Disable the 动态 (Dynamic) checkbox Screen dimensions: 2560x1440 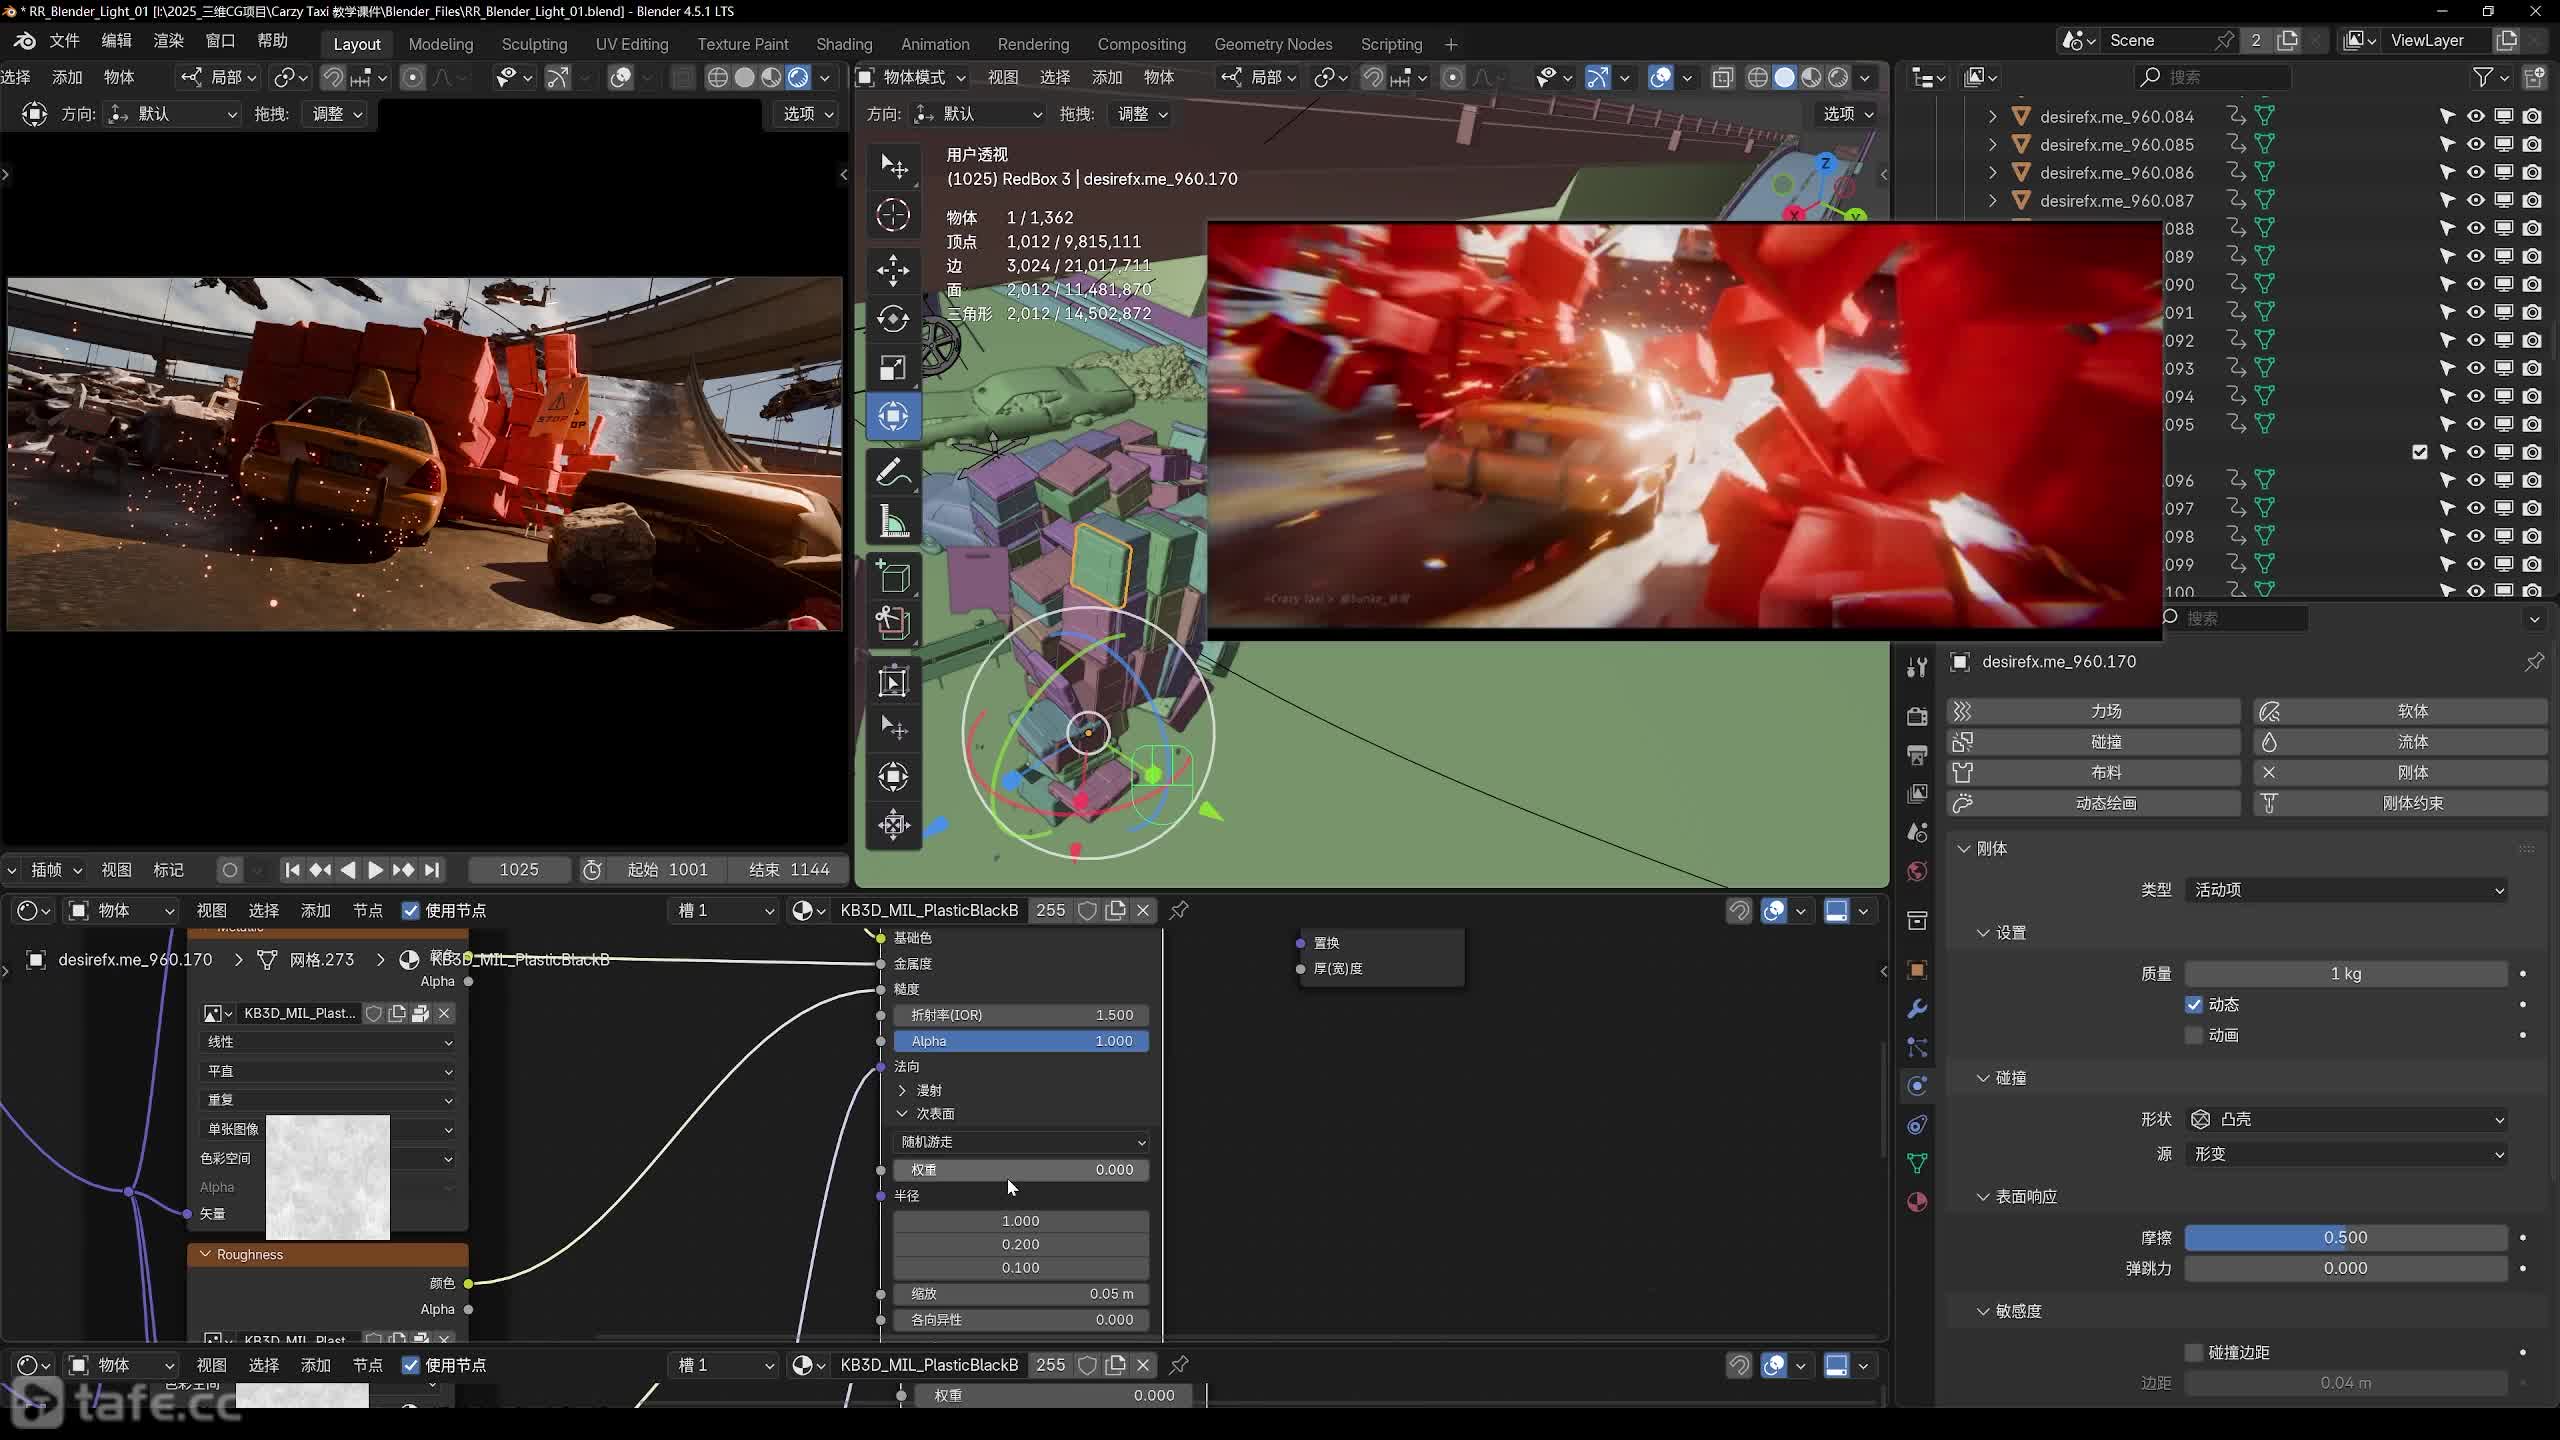[x=2194, y=1004]
